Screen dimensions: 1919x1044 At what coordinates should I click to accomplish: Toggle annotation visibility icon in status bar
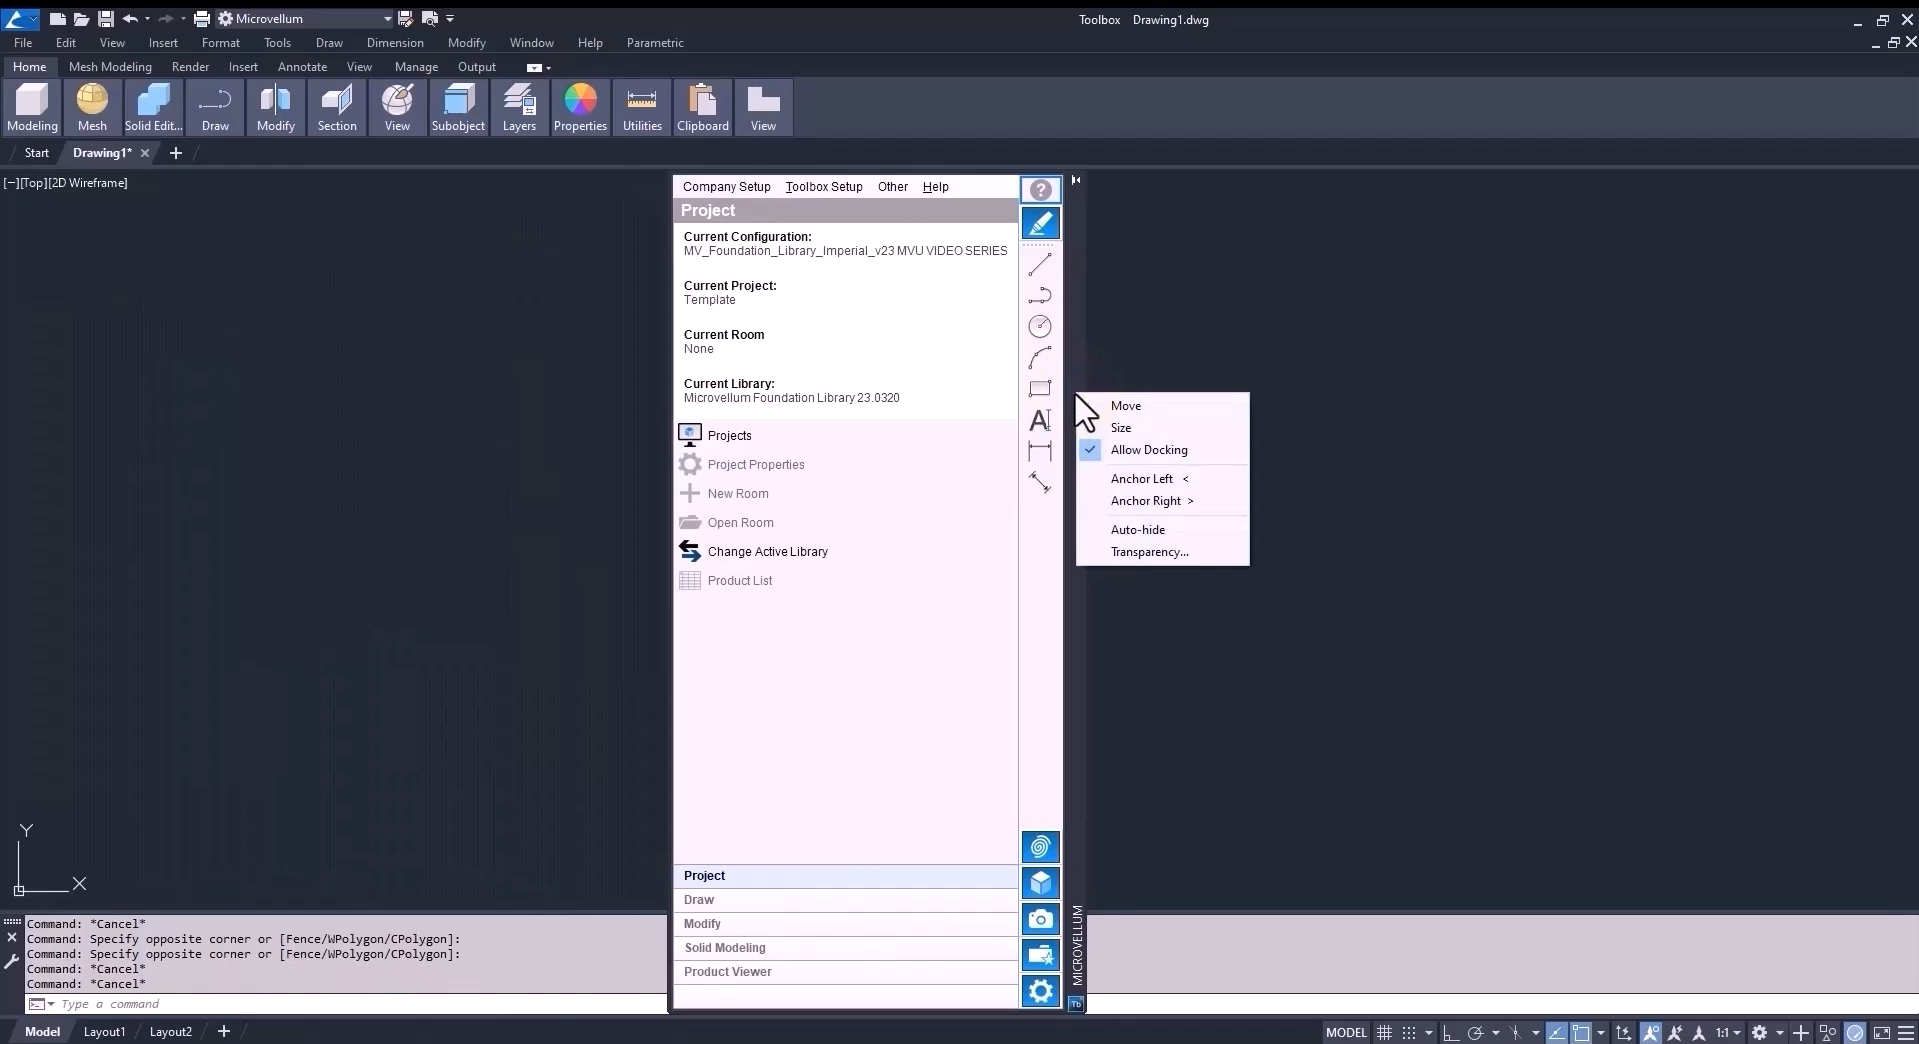coord(1650,1032)
